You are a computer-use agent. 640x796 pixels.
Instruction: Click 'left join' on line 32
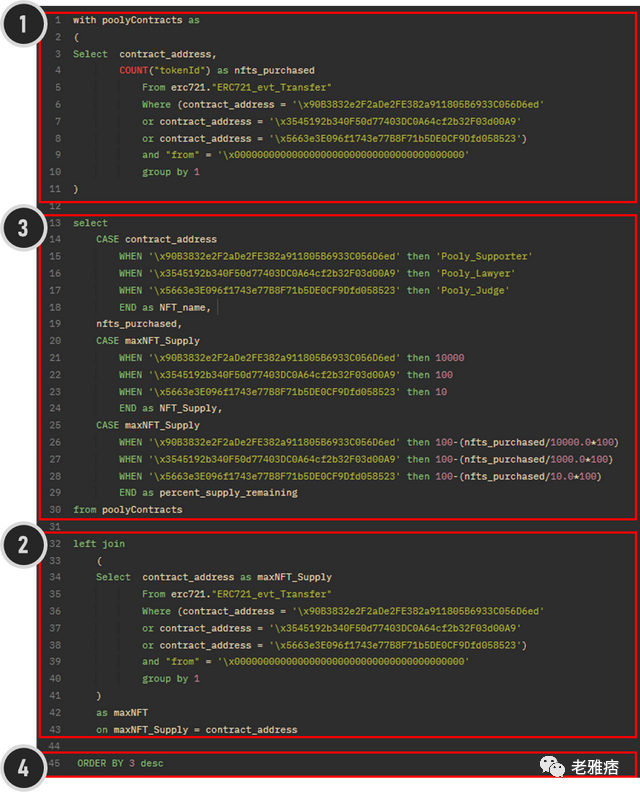click(99, 544)
